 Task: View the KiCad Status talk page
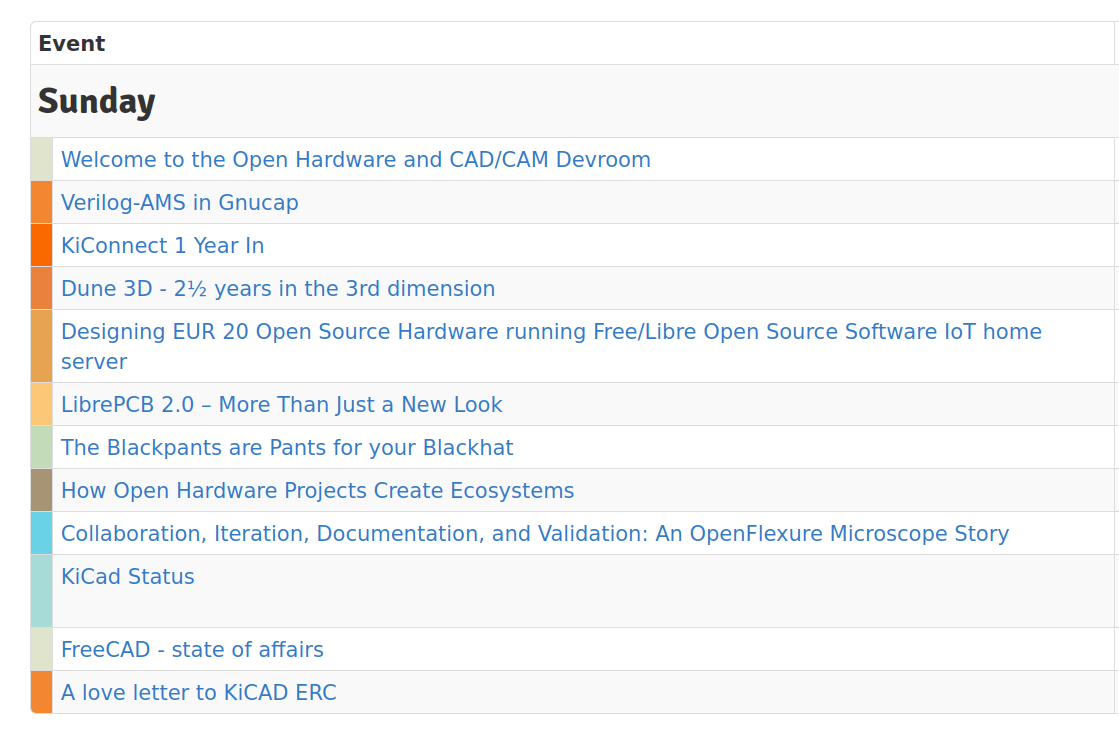click(128, 576)
